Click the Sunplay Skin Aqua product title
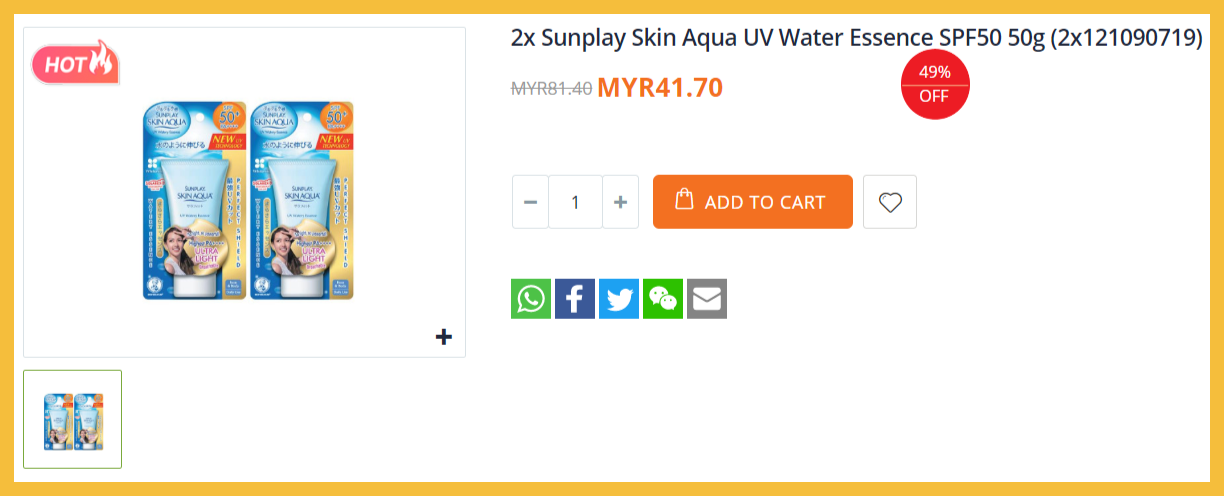 (856, 38)
